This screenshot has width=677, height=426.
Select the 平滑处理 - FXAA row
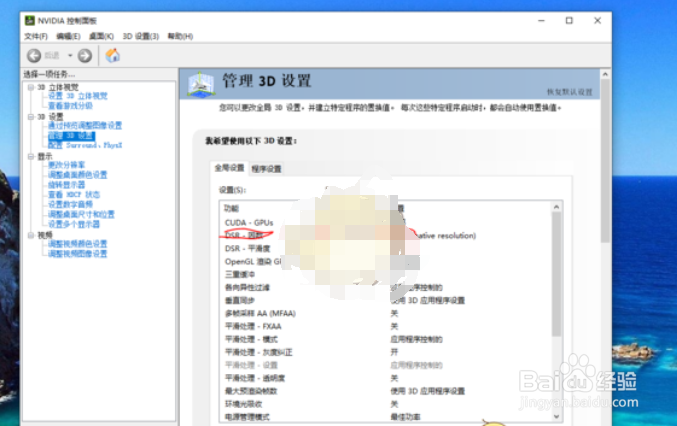point(386,326)
